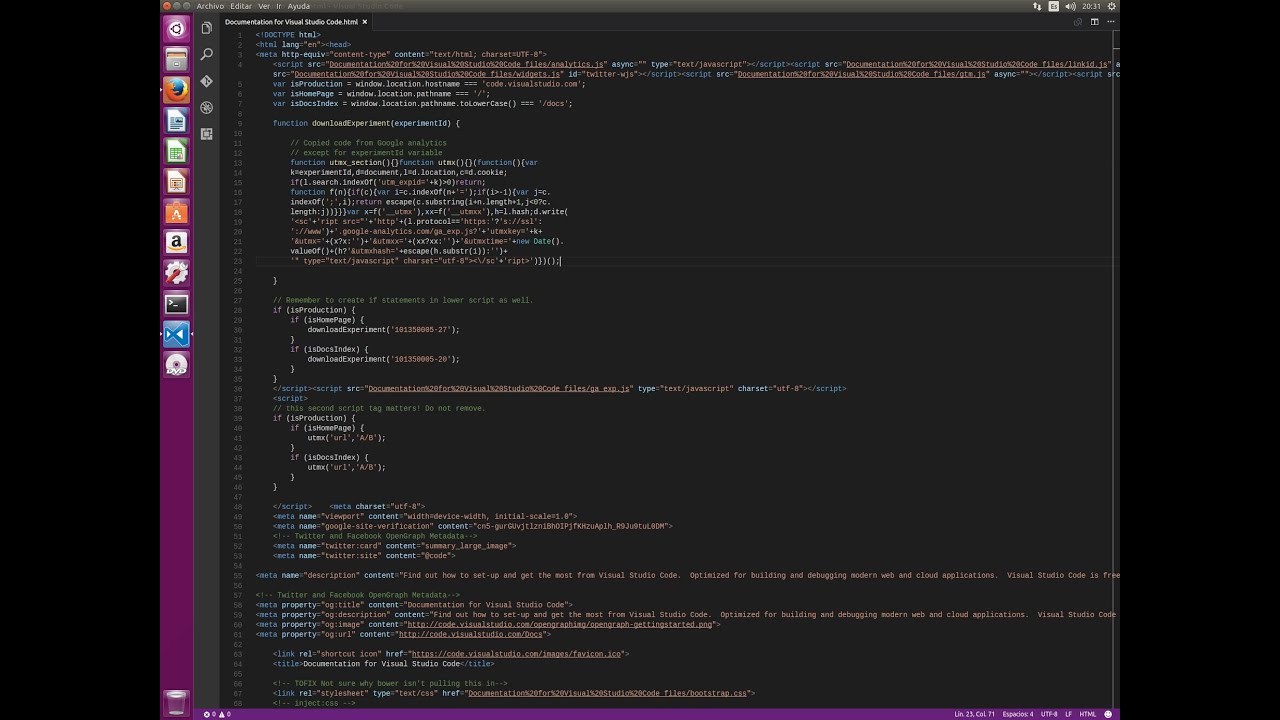1280x720 pixels.
Task: Open the Explorer view in activity bar
Action: click(207, 28)
